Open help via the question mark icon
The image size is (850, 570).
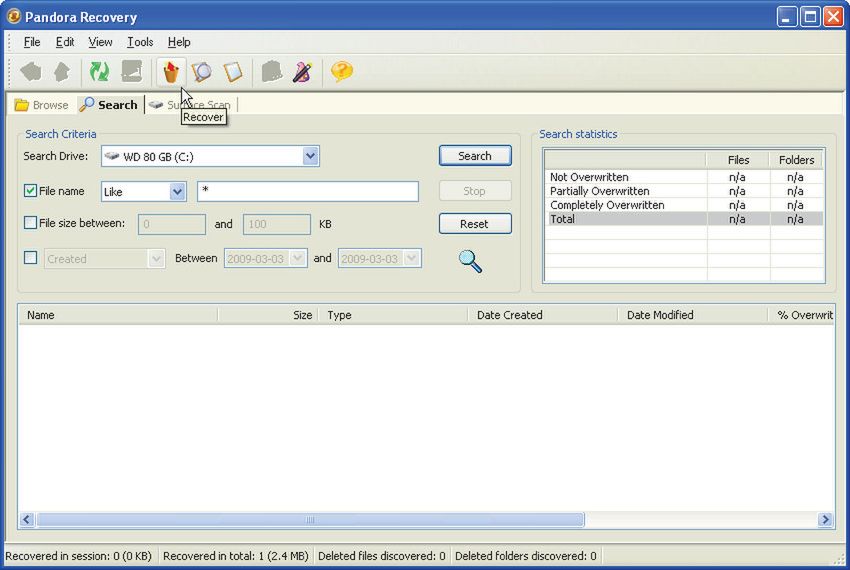[x=342, y=71]
